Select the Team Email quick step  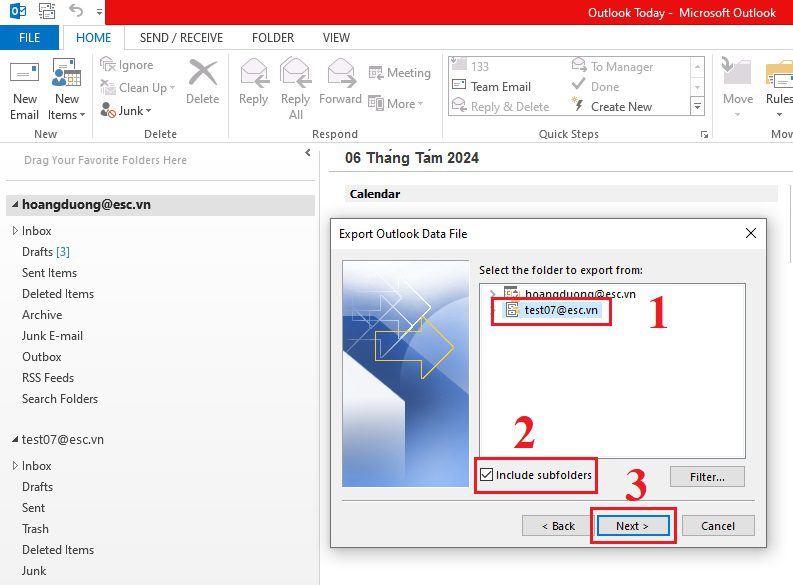click(x=491, y=86)
